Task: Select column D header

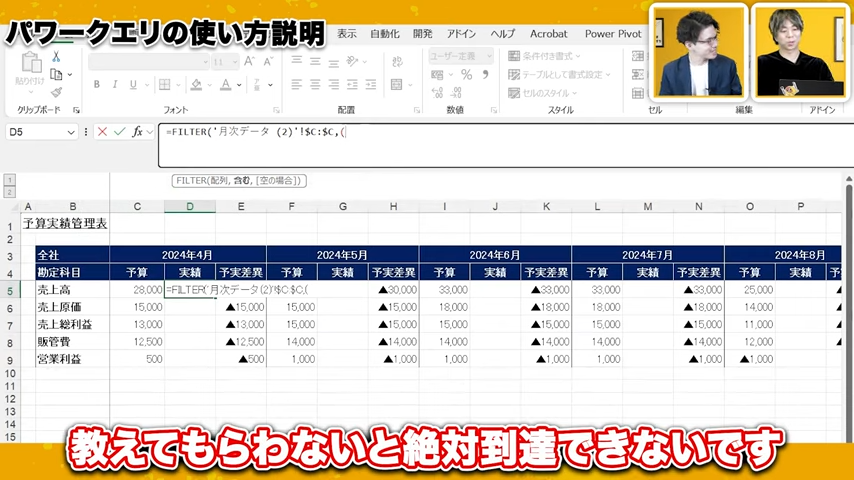Action: pyautogui.click(x=190, y=206)
